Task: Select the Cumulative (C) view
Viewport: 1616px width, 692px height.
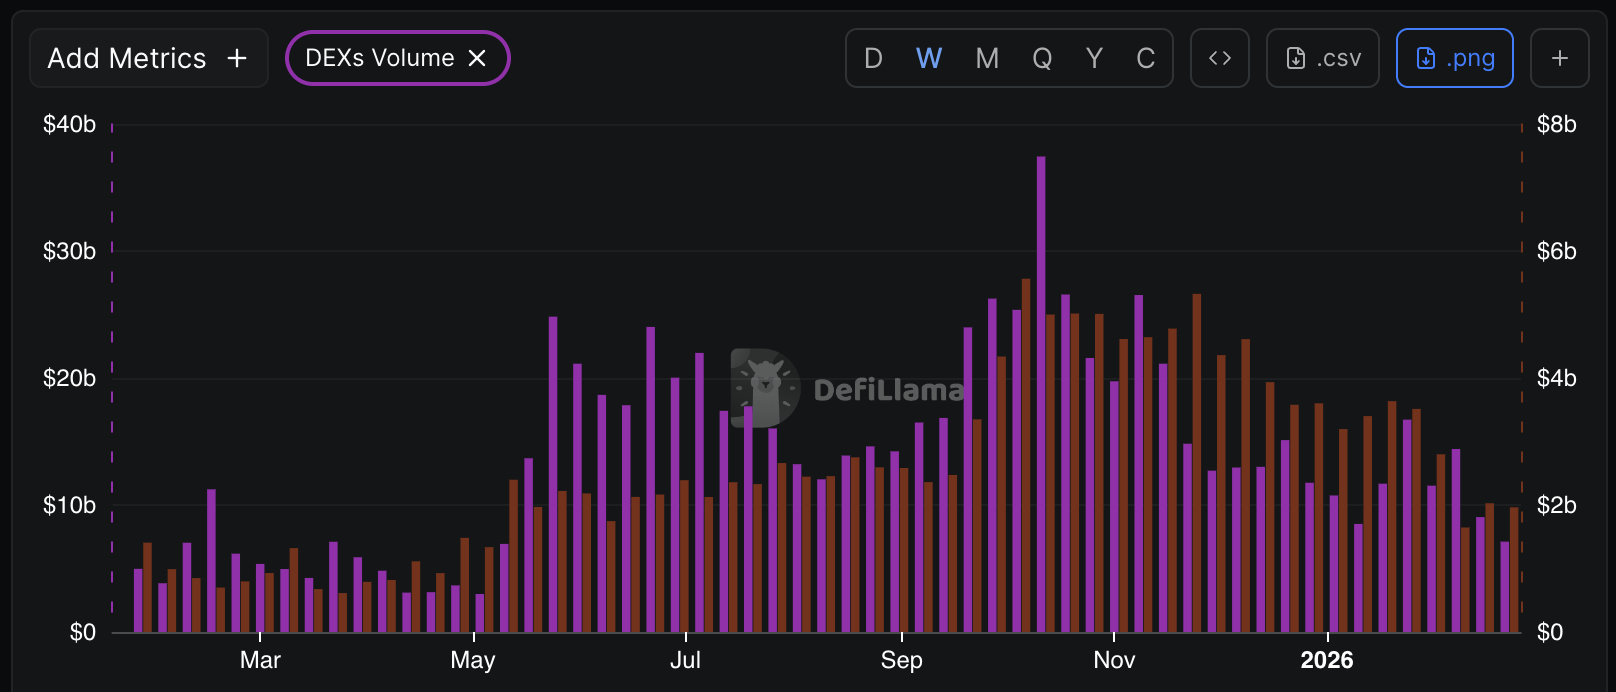Action: (x=1146, y=58)
